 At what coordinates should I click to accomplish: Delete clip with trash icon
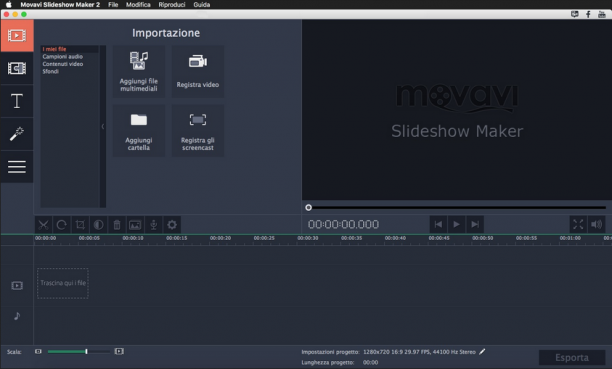point(117,225)
